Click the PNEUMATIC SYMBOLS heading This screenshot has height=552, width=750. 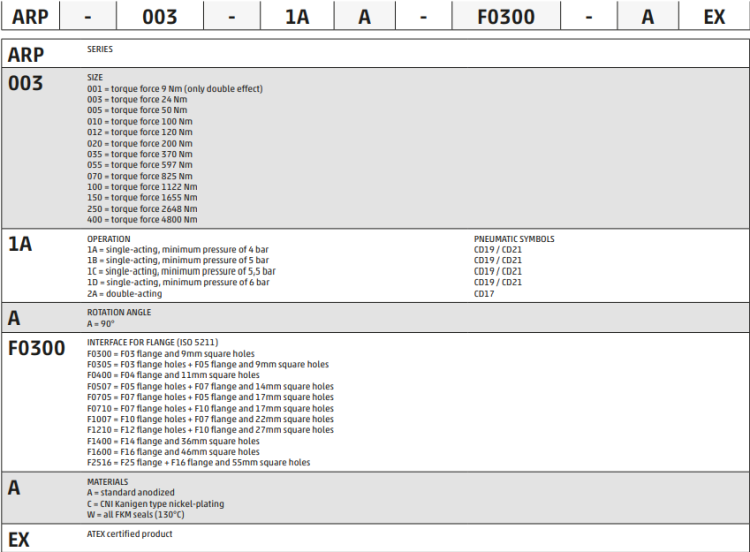click(x=514, y=239)
